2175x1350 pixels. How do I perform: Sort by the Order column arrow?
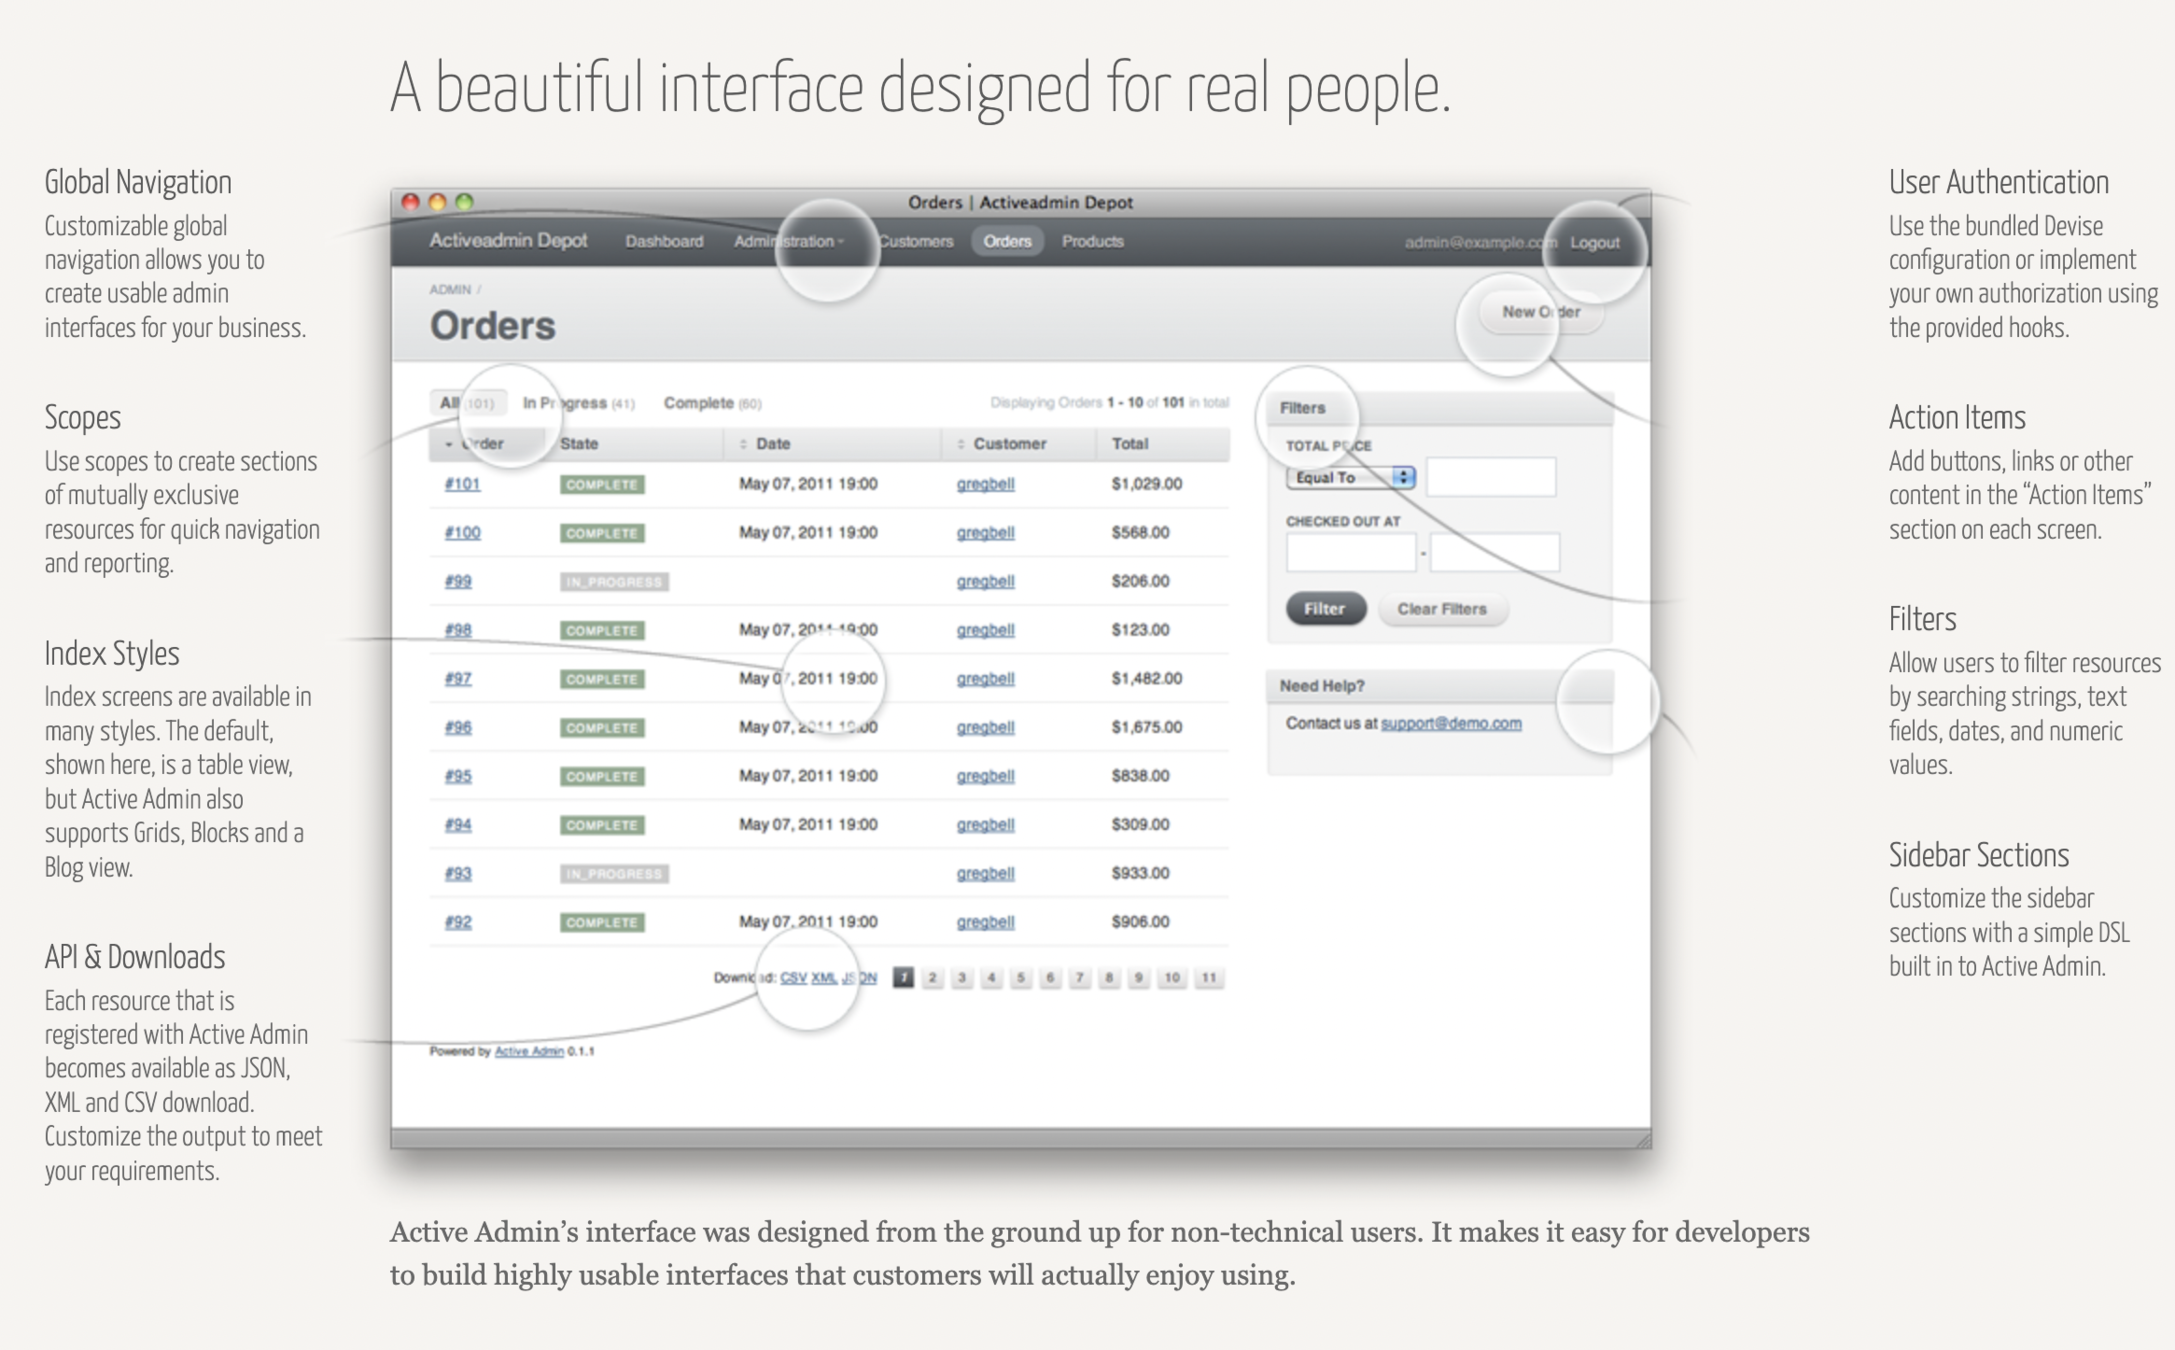450,444
